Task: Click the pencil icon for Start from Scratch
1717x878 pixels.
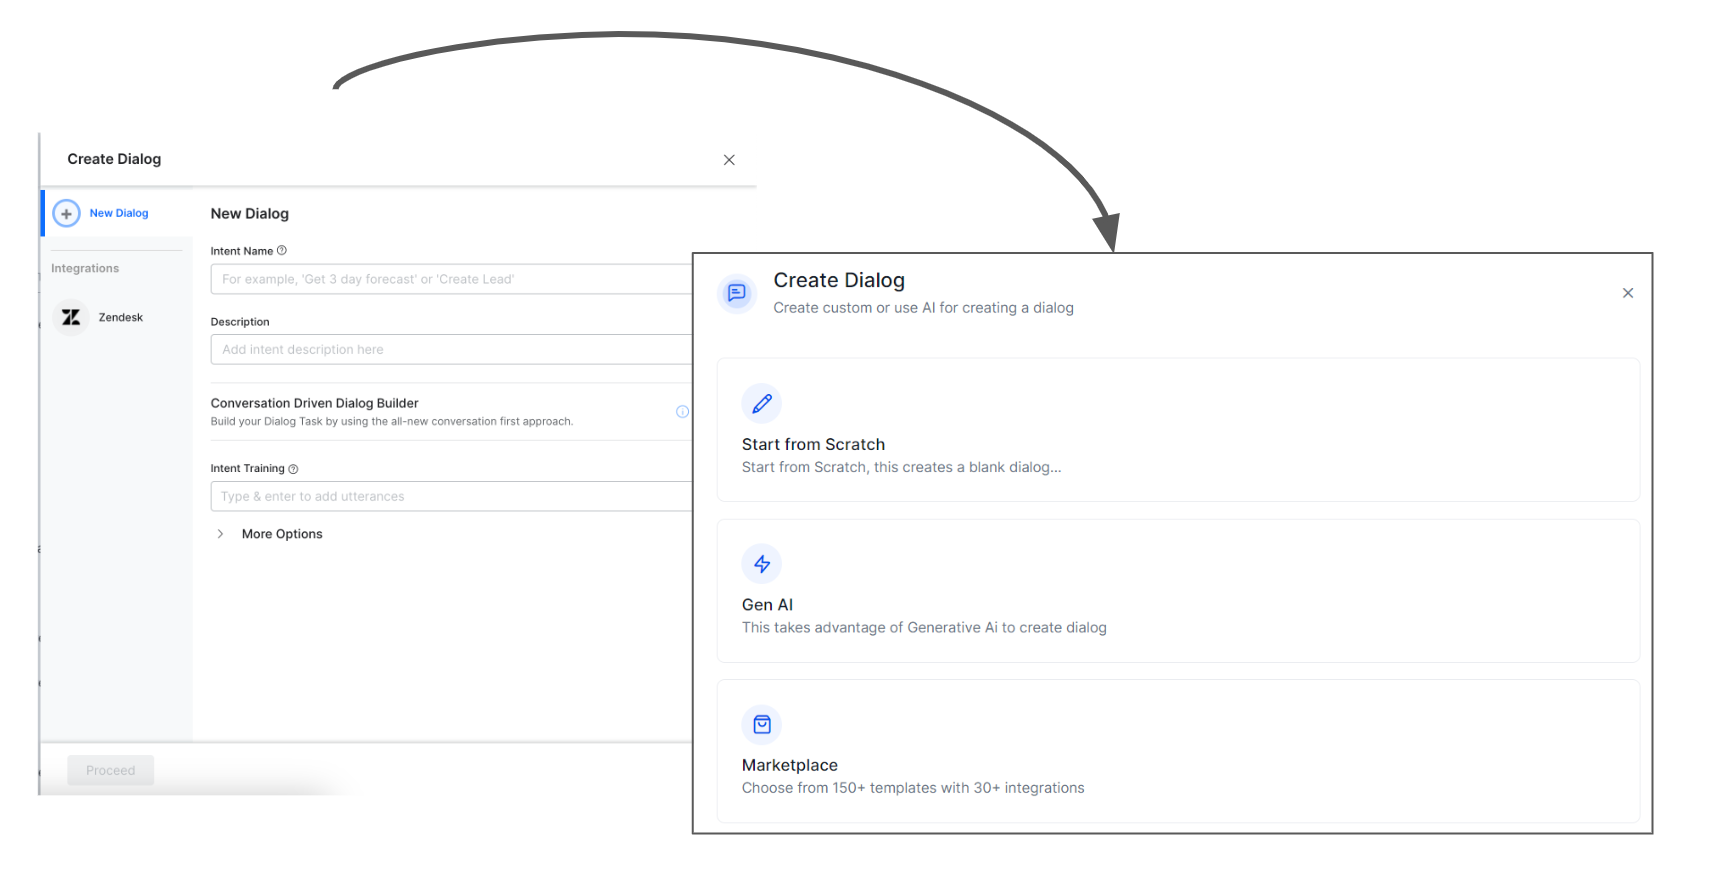Action: [762, 404]
